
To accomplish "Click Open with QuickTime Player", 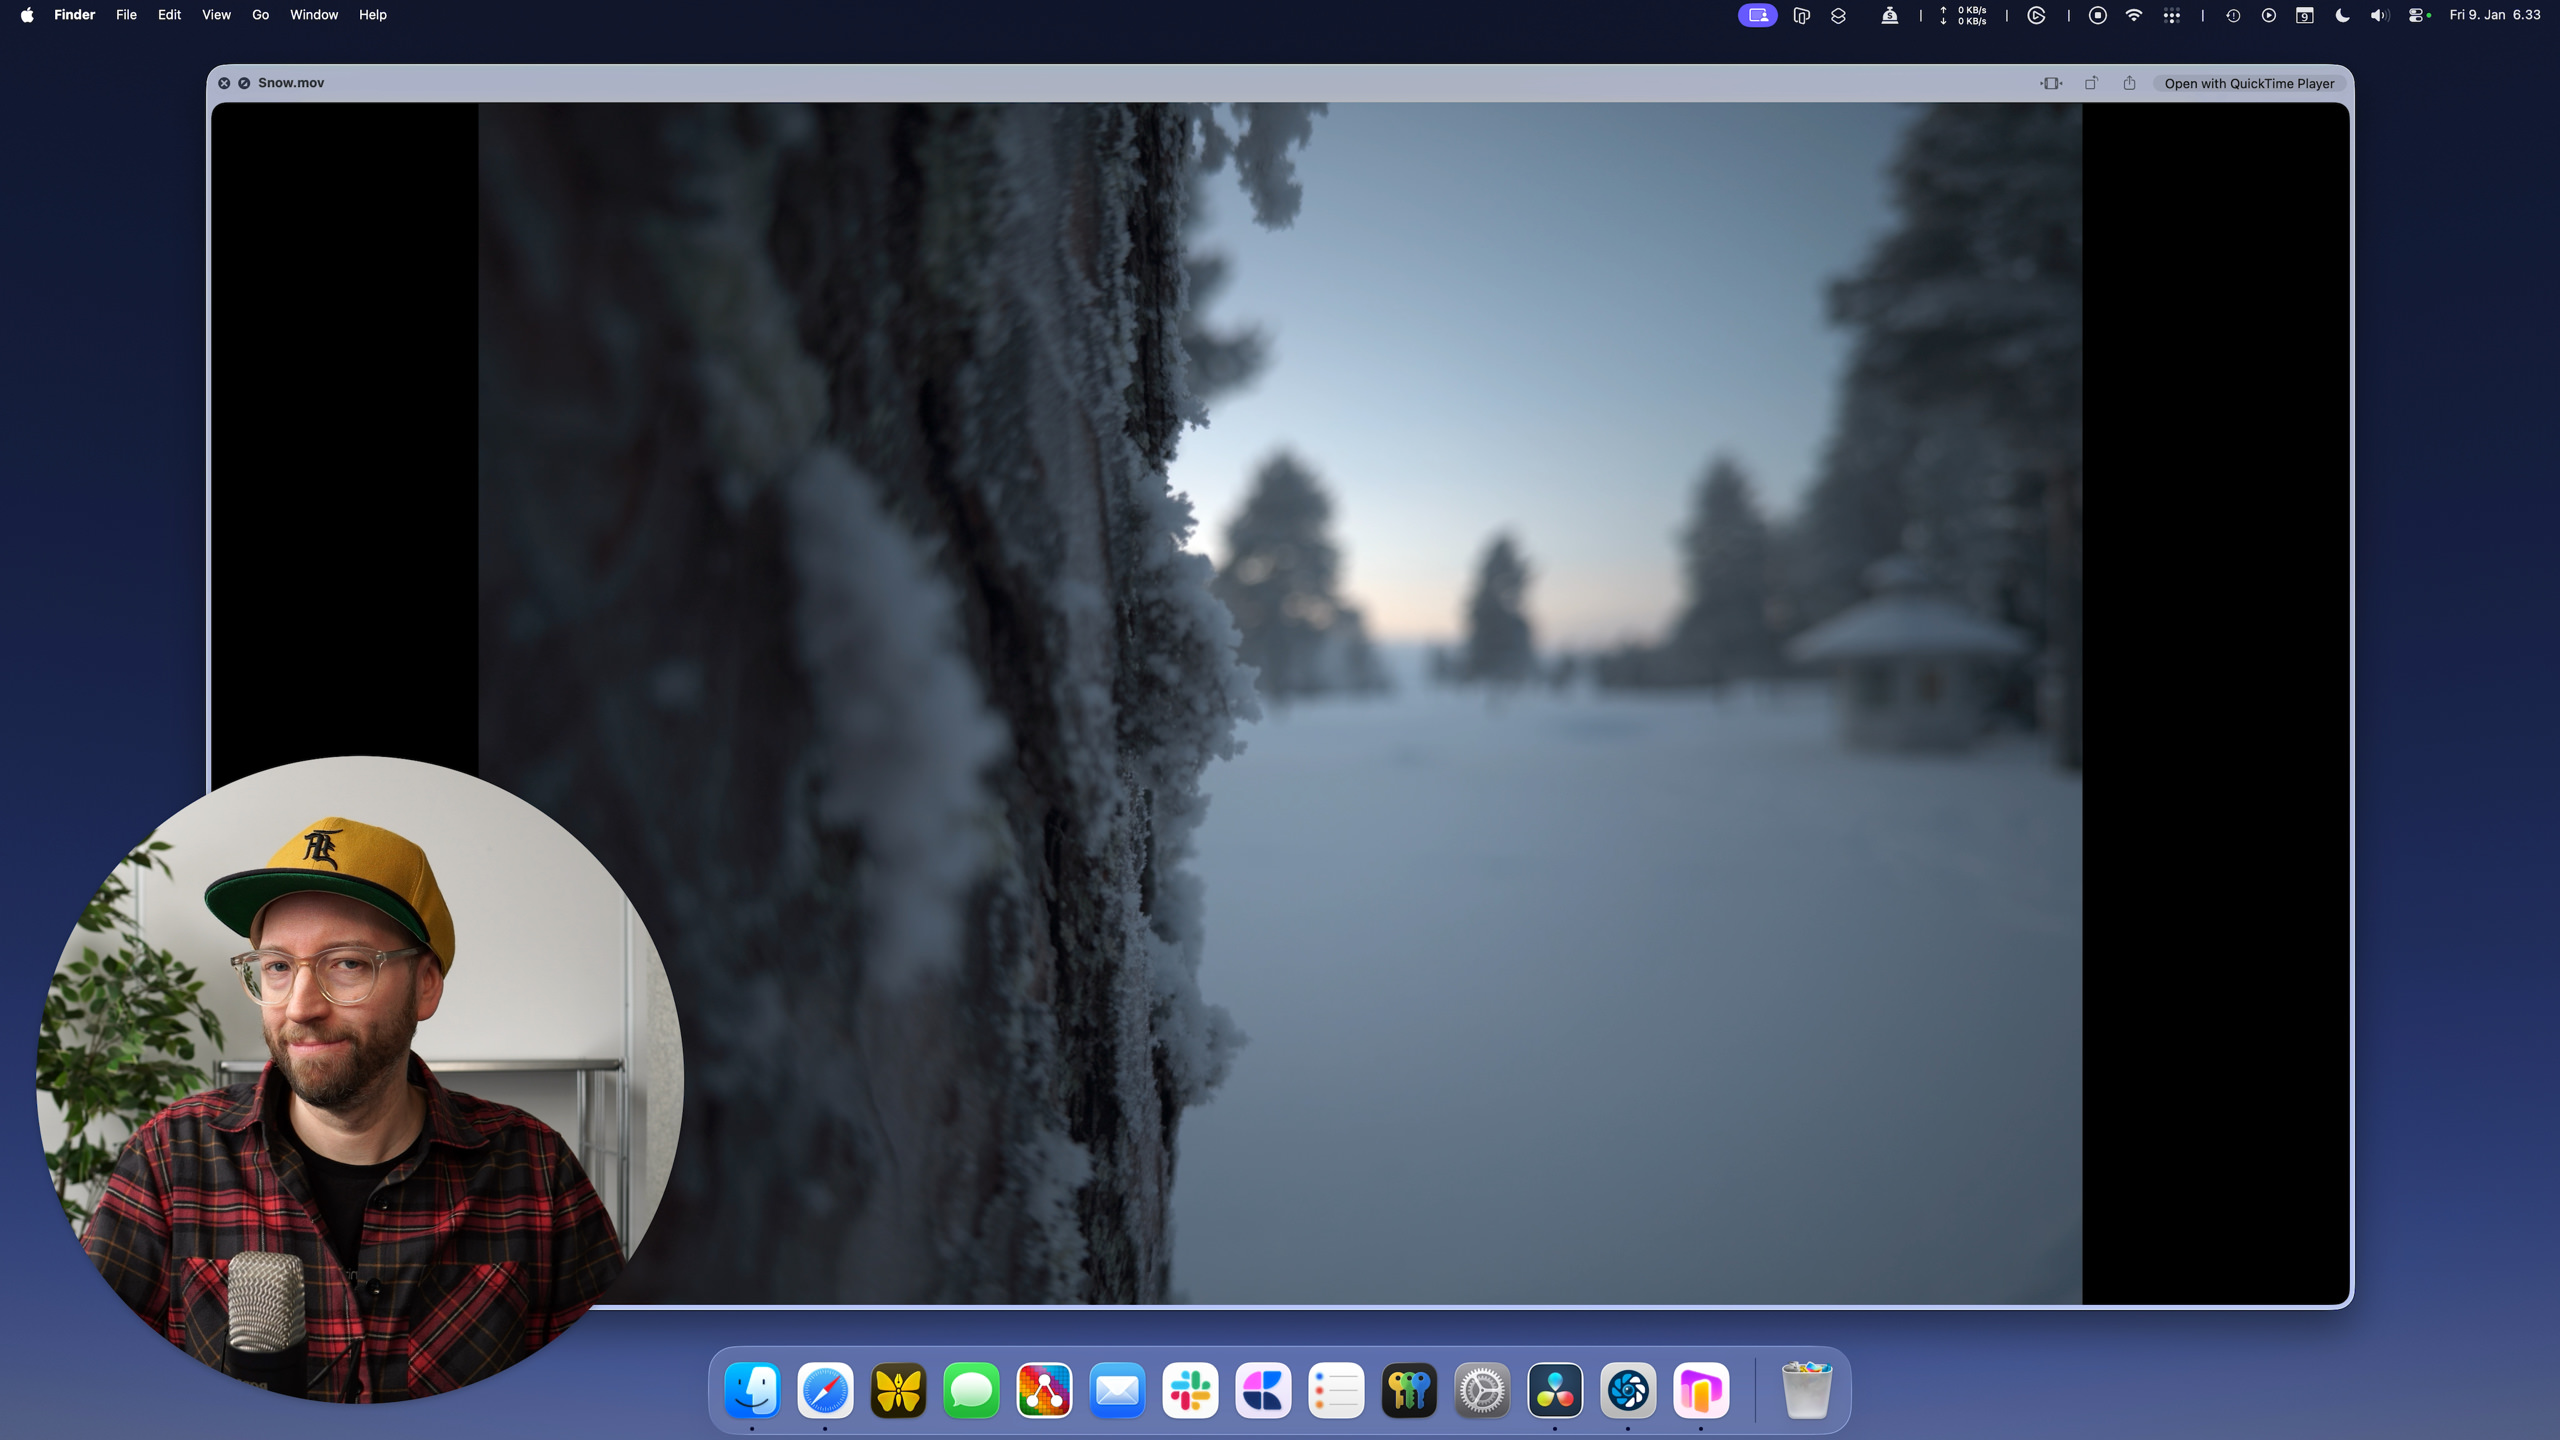I will point(2249,83).
